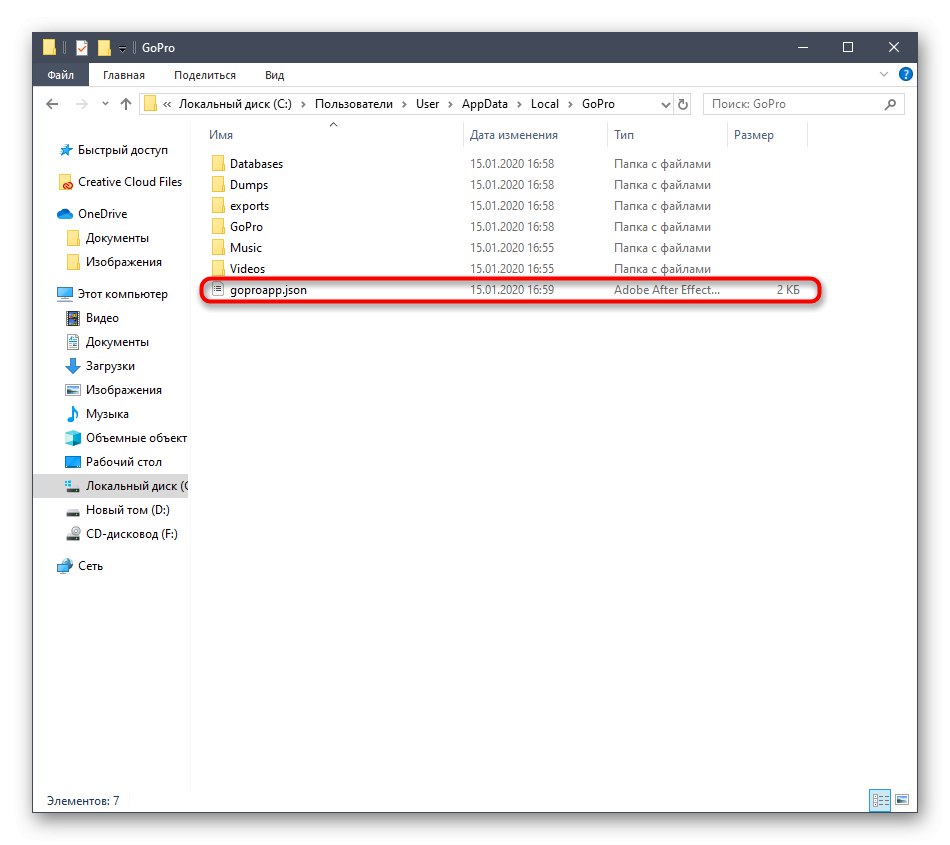Open the Музыка music note icon
The image size is (950, 845).
[73, 414]
